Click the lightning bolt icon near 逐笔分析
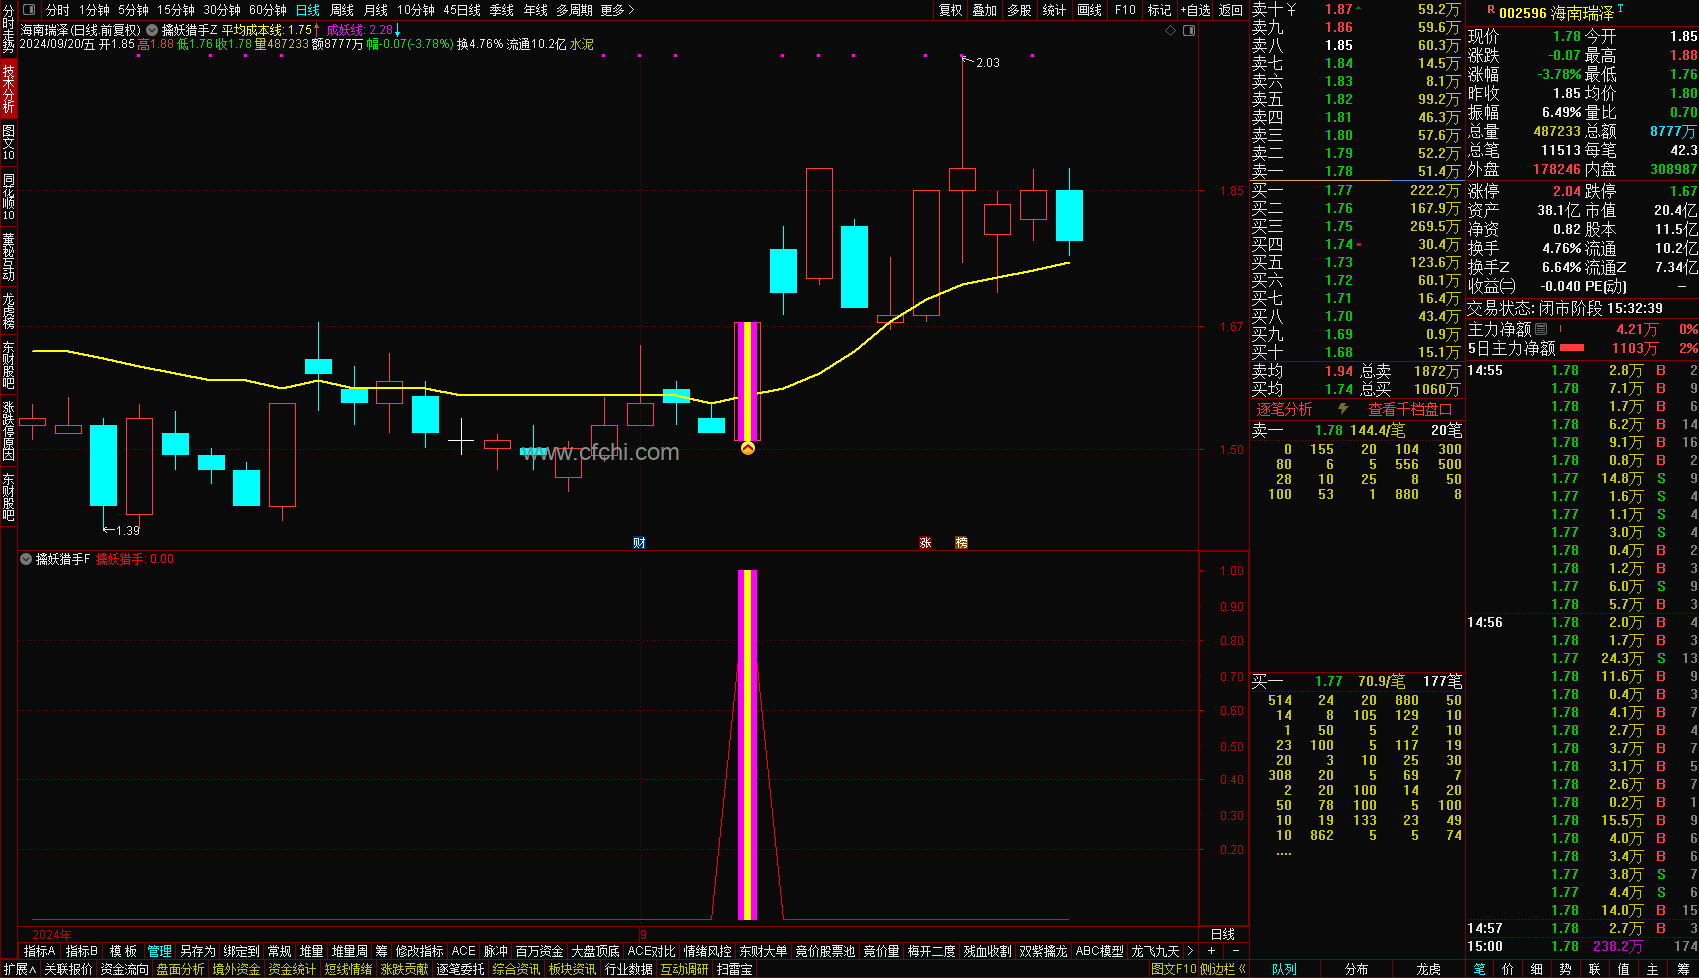 tap(1343, 409)
